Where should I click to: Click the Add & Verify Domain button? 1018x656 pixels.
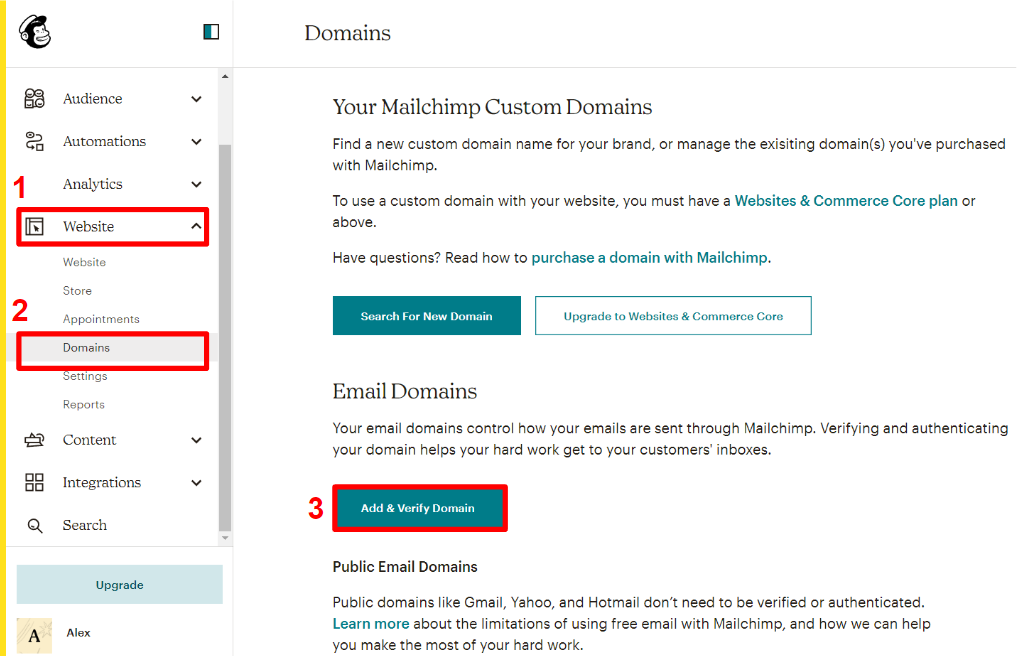pyautogui.click(x=418, y=508)
